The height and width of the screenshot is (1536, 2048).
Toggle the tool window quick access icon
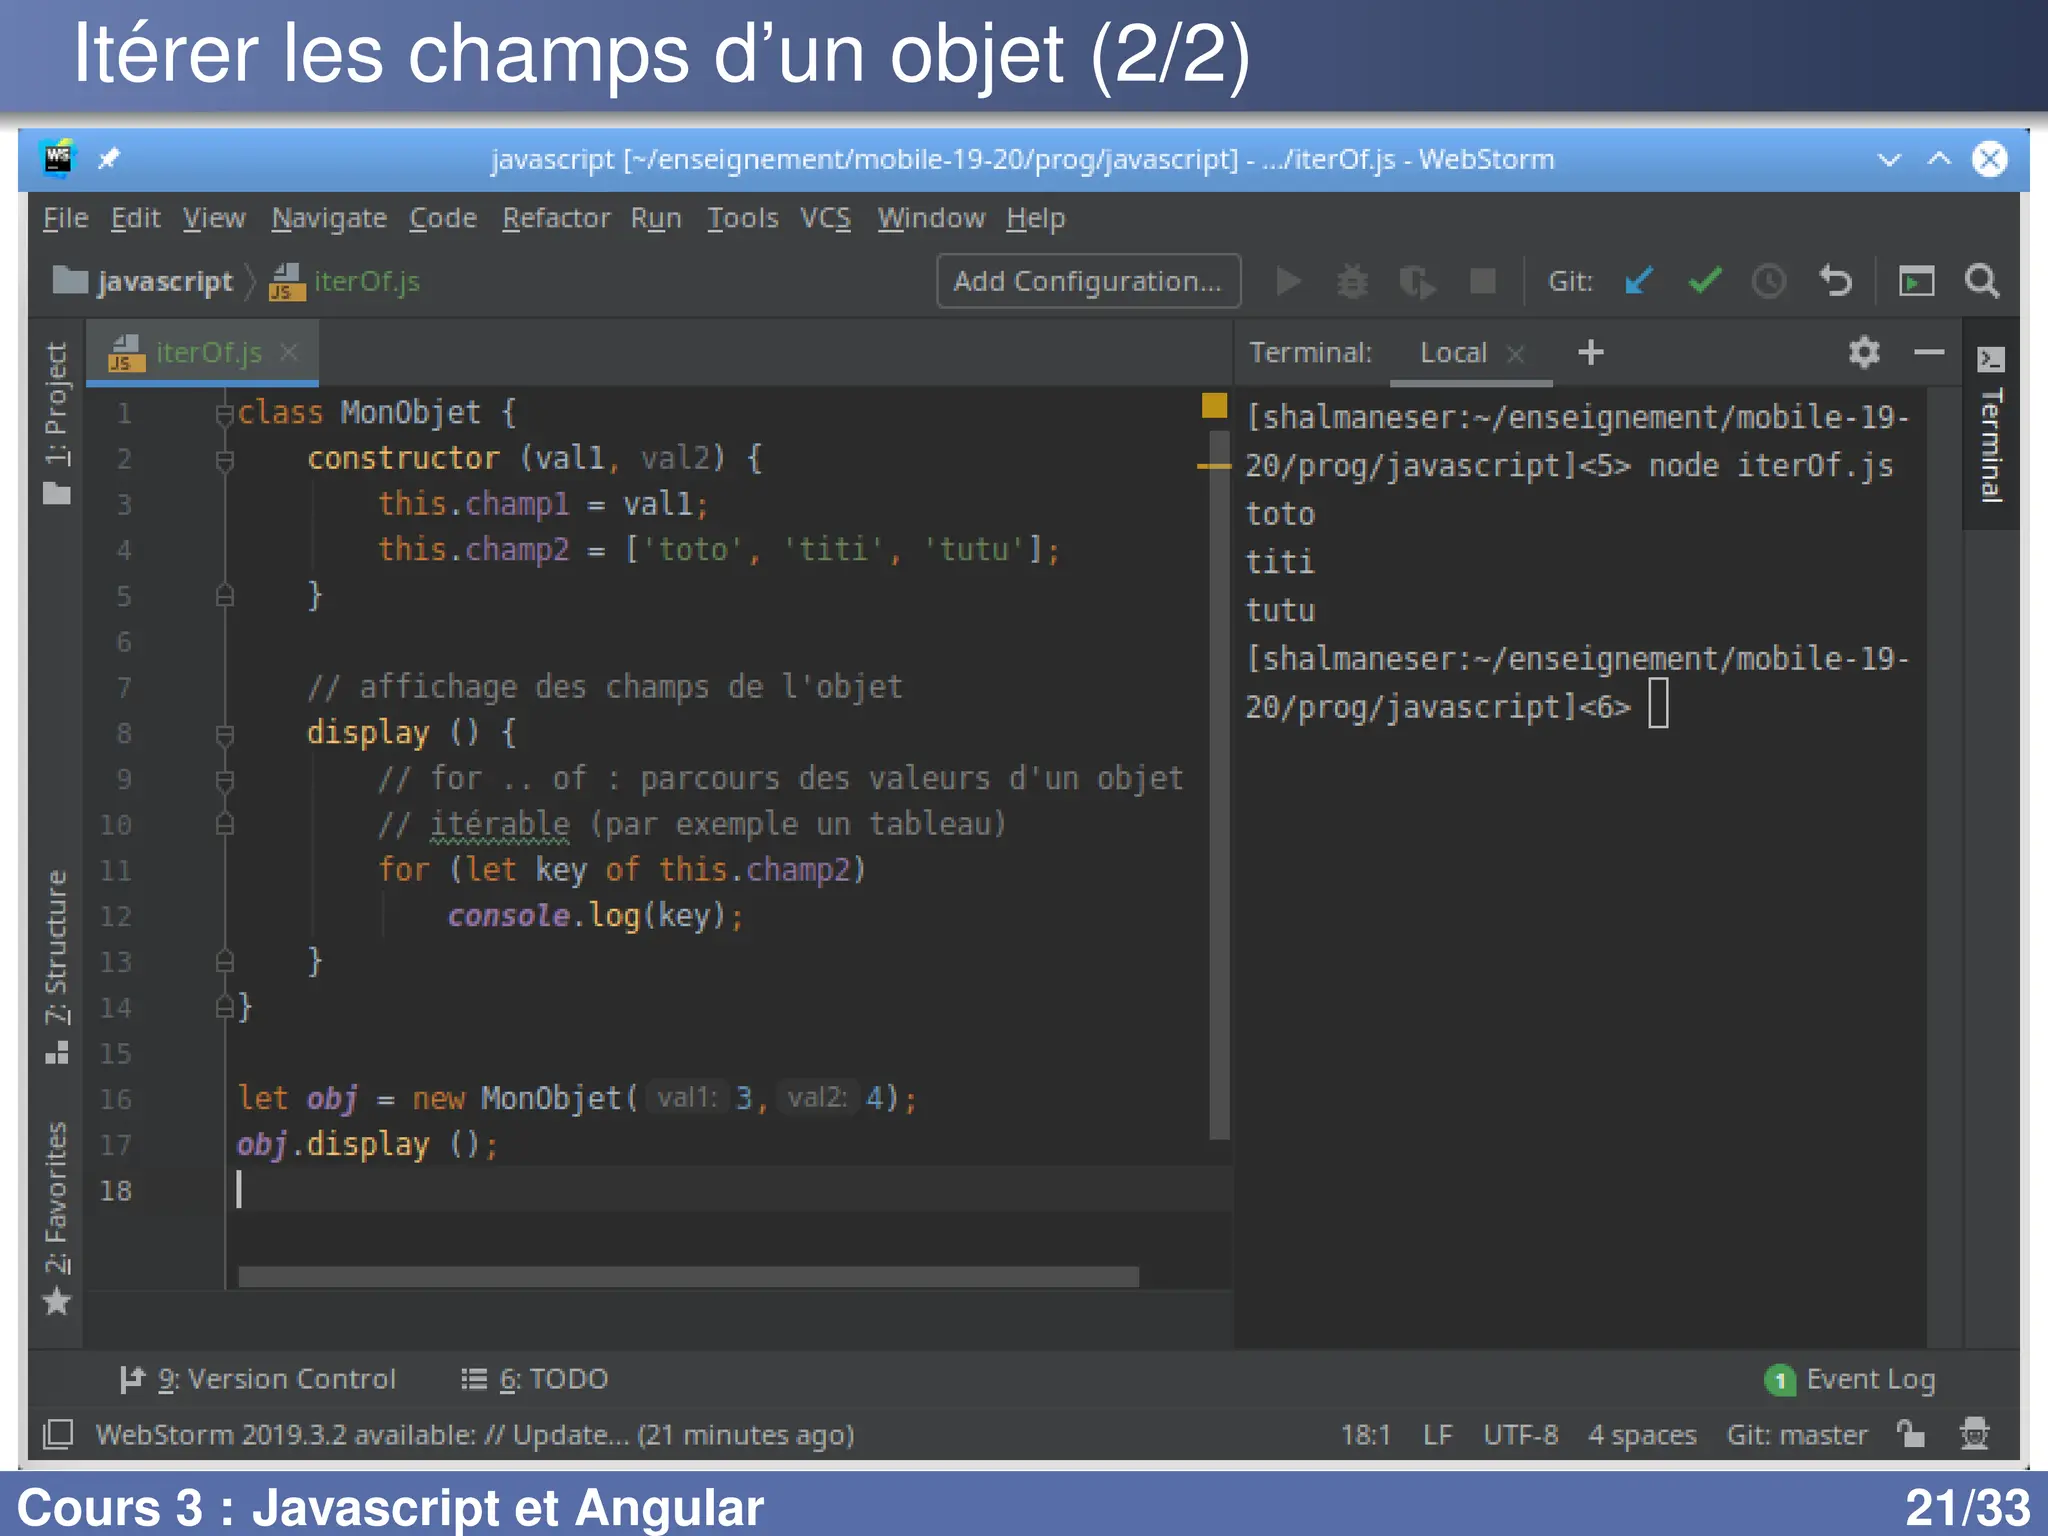pos(58,1434)
